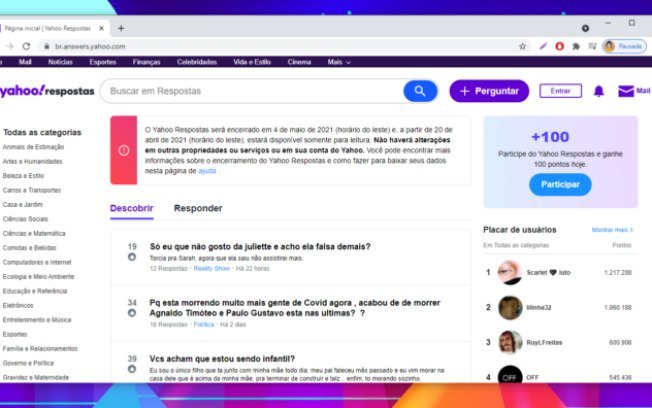Click the Chrome profile avatar Pausada

click(624, 46)
